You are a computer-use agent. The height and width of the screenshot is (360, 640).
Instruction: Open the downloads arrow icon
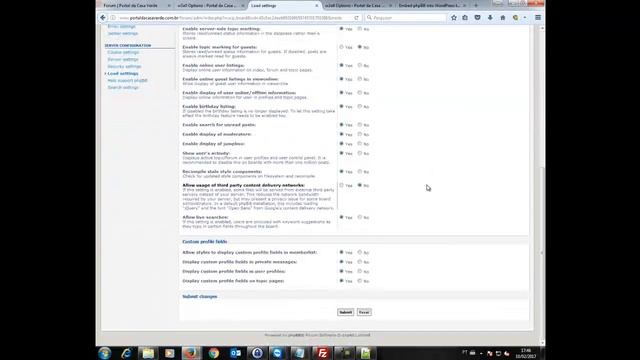(x=490, y=18)
